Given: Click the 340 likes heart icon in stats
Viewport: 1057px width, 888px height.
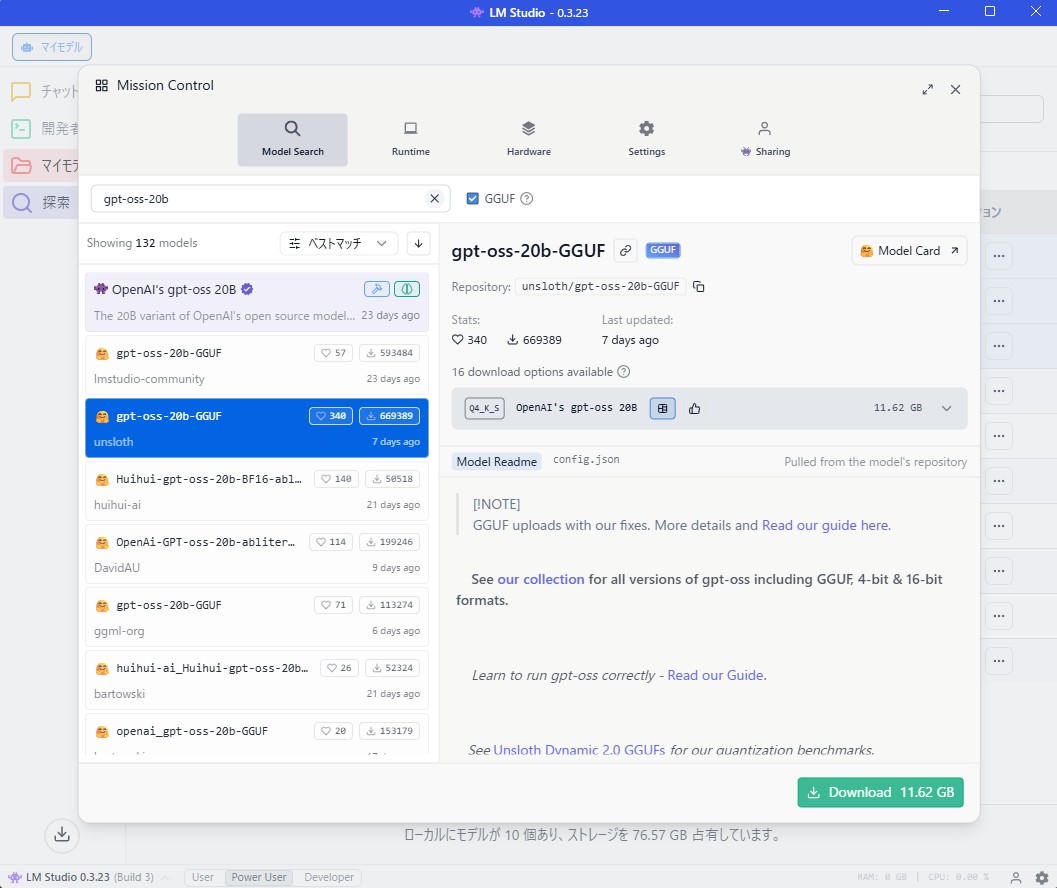Looking at the screenshot, I should (458, 340).
